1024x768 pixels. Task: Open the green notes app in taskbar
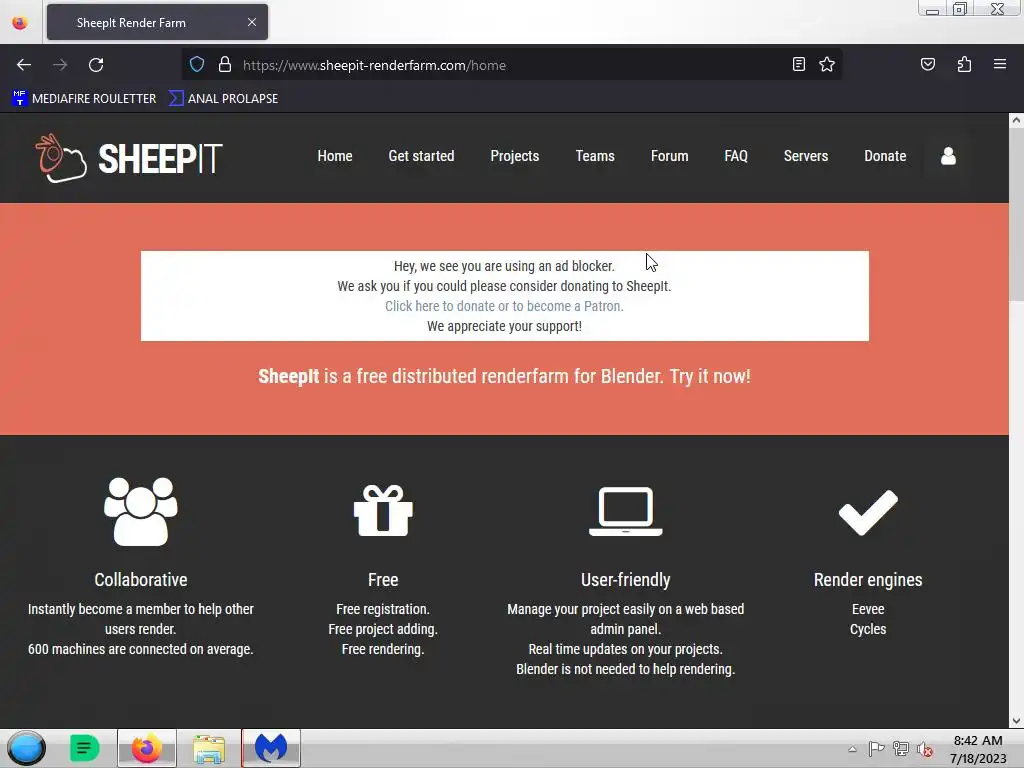84,748
